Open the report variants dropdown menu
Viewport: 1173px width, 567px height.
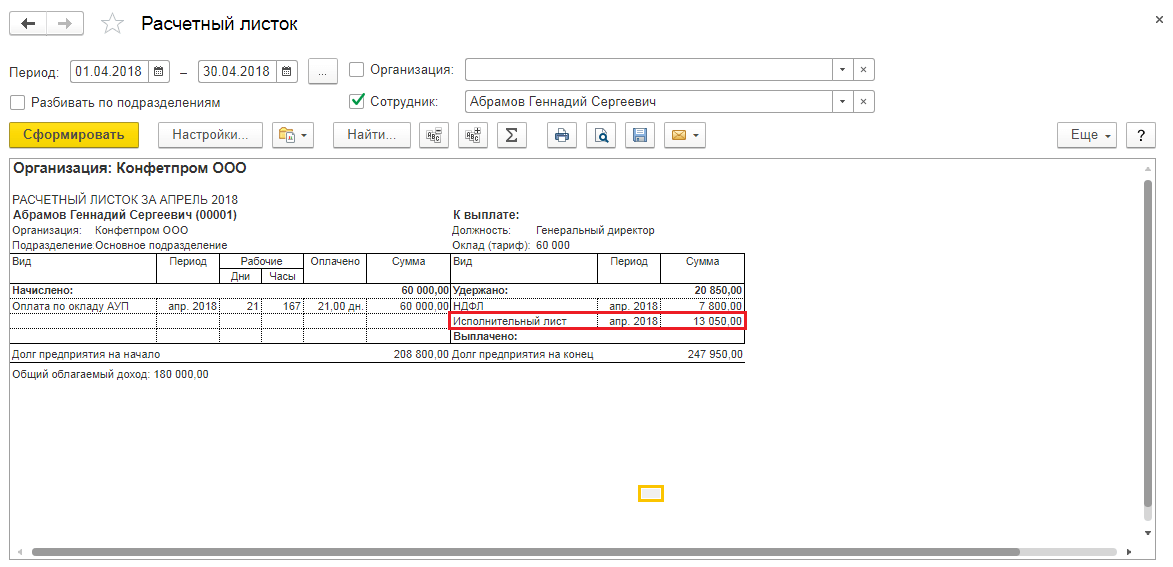coord(293,135)
